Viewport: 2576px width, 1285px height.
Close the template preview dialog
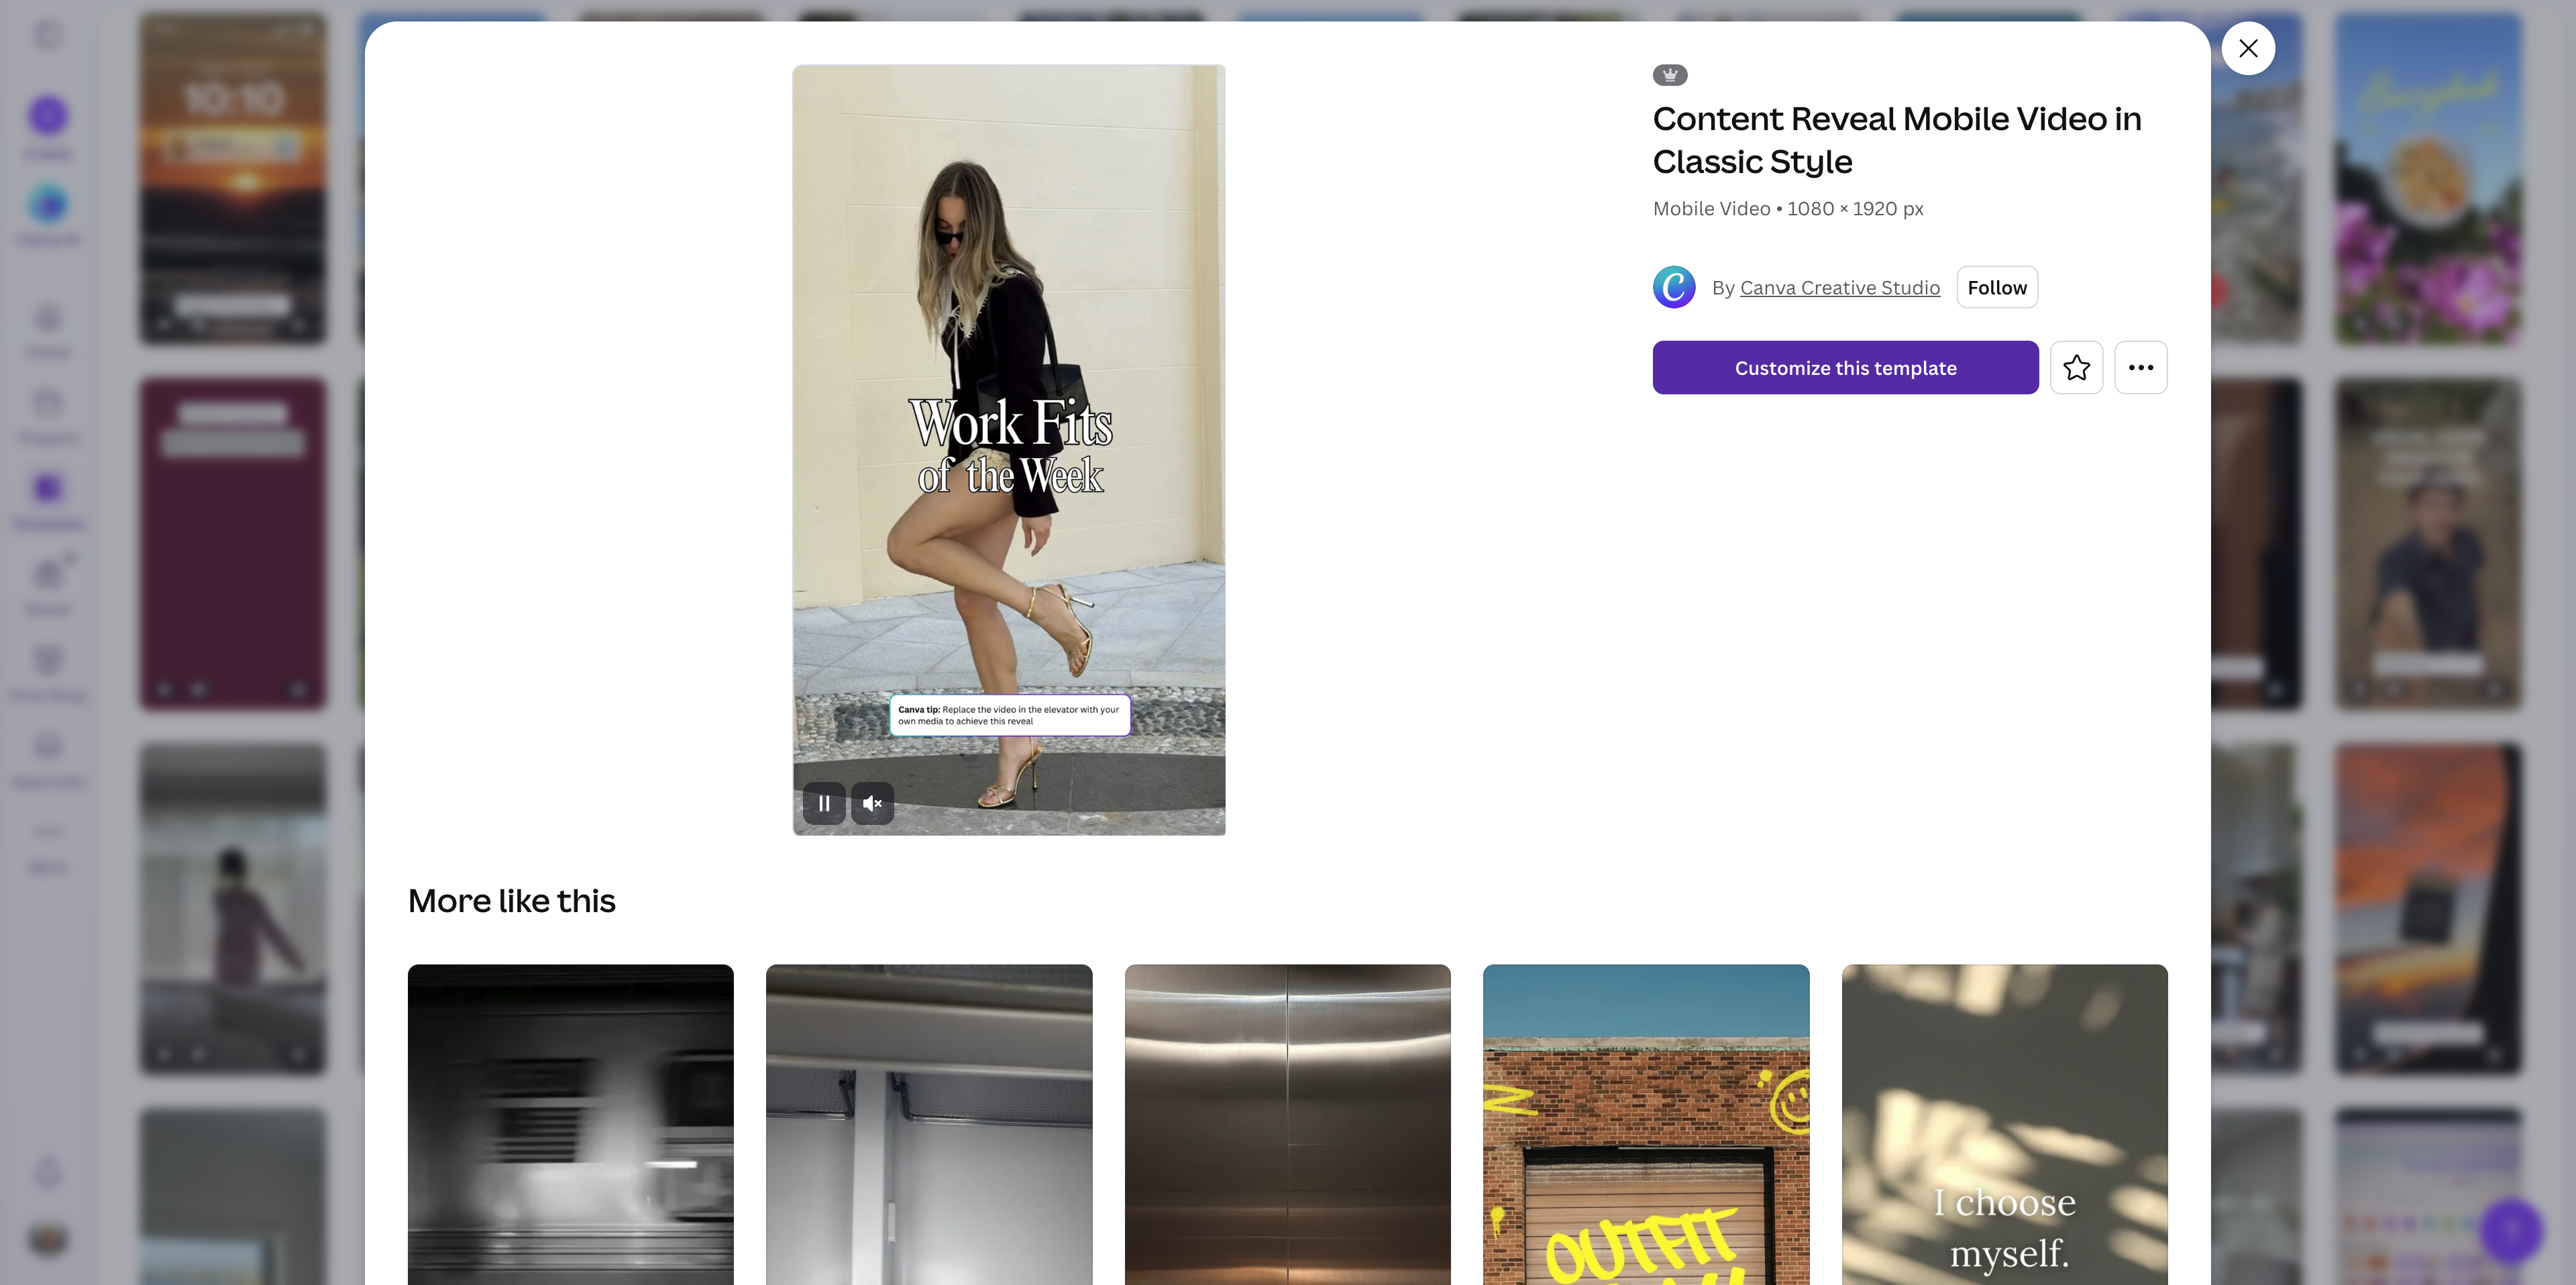(x=2248, y=48)
